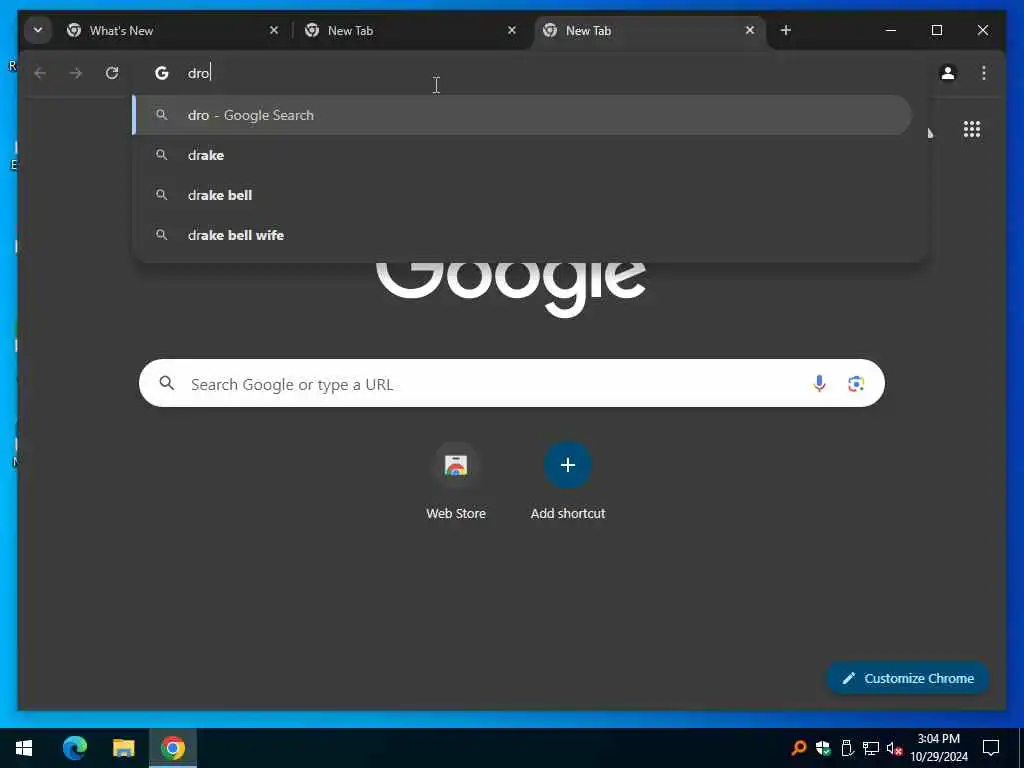The width and height of the screenshot is (1024, 768).
Task: Close the active rightmost New Tab
Action: click(x=750, y=30)
